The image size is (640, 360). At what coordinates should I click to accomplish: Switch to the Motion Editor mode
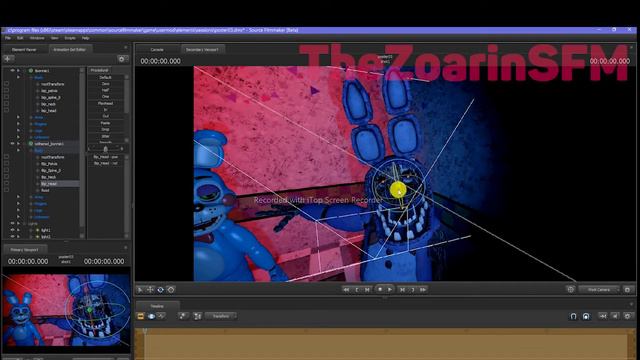click(x=151, y=316)
